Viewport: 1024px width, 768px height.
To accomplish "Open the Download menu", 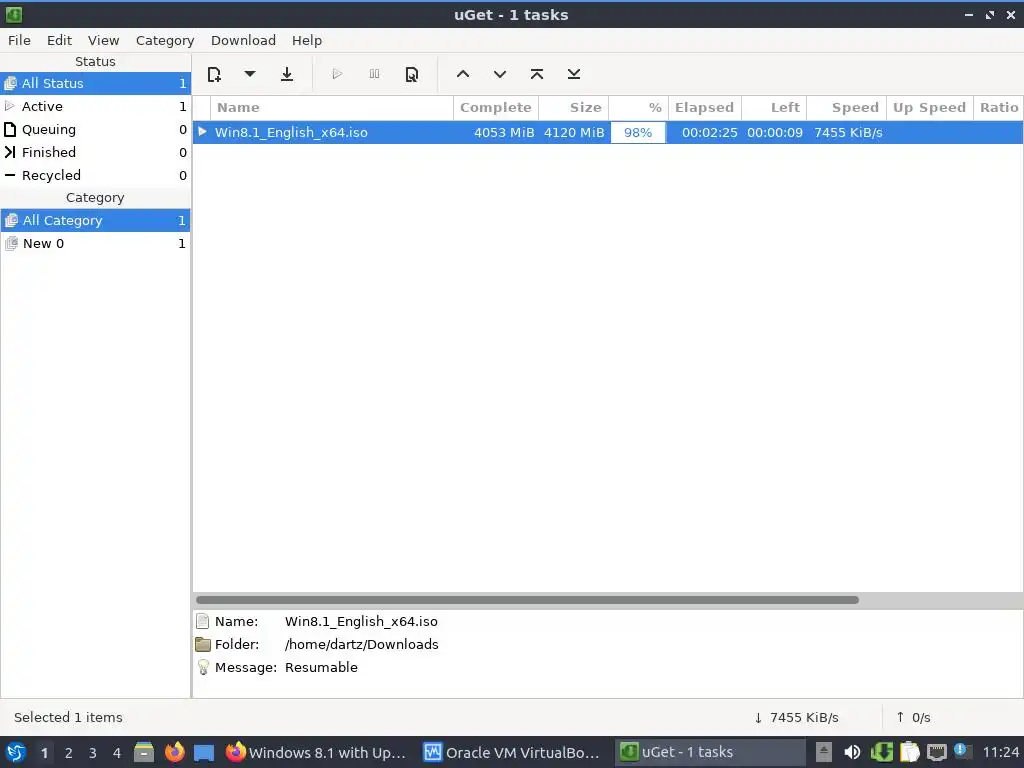I will click(x=243, y=40).
